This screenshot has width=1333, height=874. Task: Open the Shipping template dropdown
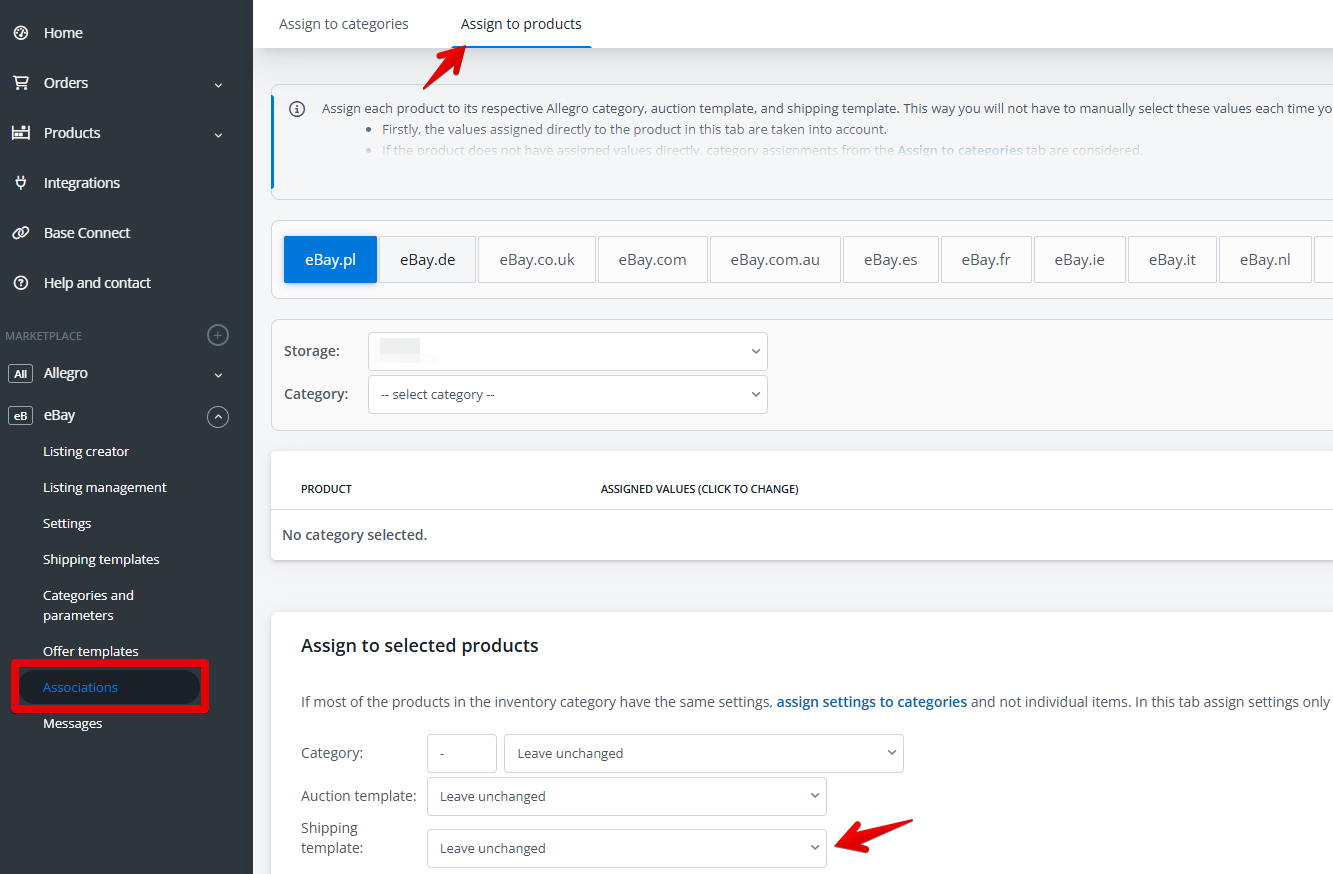[626, 848]
